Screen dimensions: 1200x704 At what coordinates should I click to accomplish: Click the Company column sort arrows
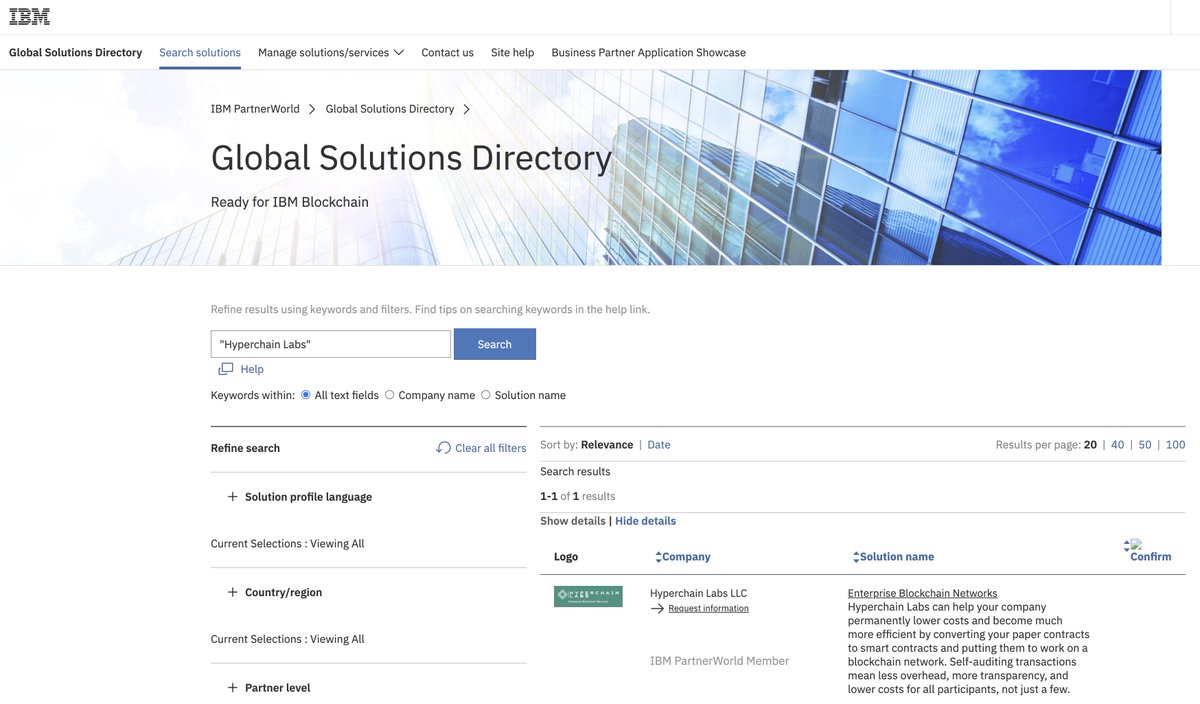[x=658, y=557]
